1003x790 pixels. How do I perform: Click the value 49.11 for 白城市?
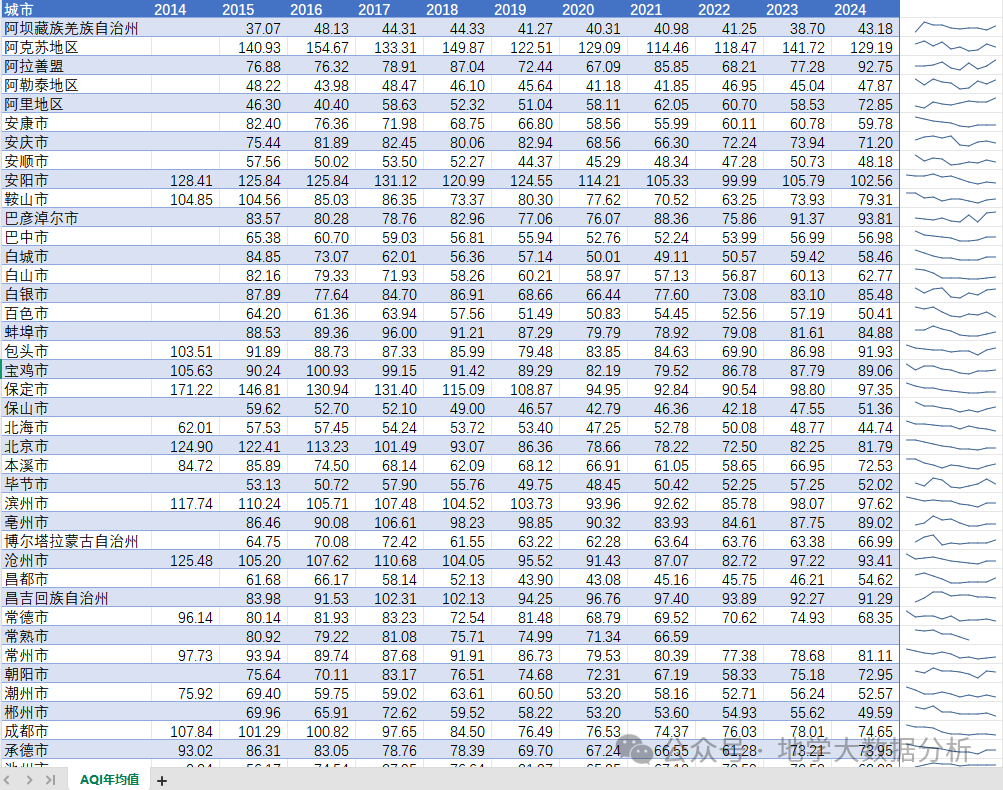pos(671,257)
